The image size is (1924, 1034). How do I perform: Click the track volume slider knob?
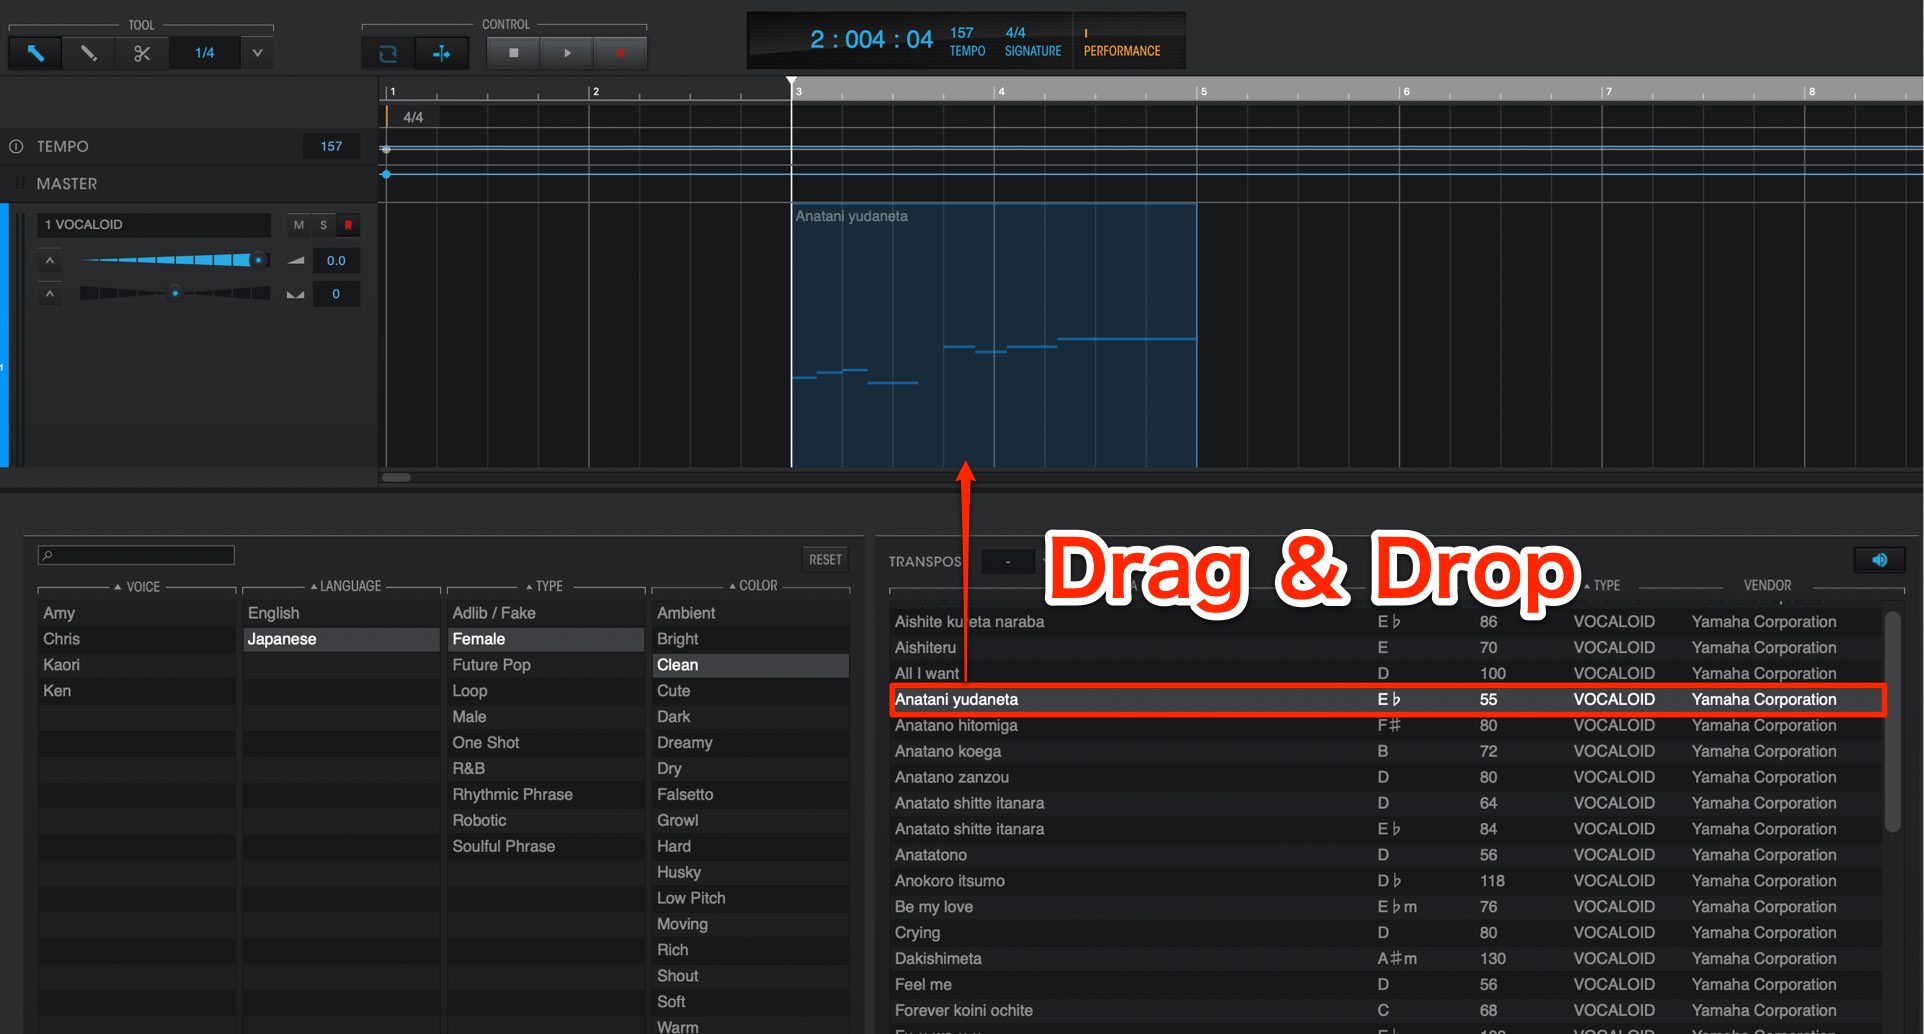click(x=258, y=260)
